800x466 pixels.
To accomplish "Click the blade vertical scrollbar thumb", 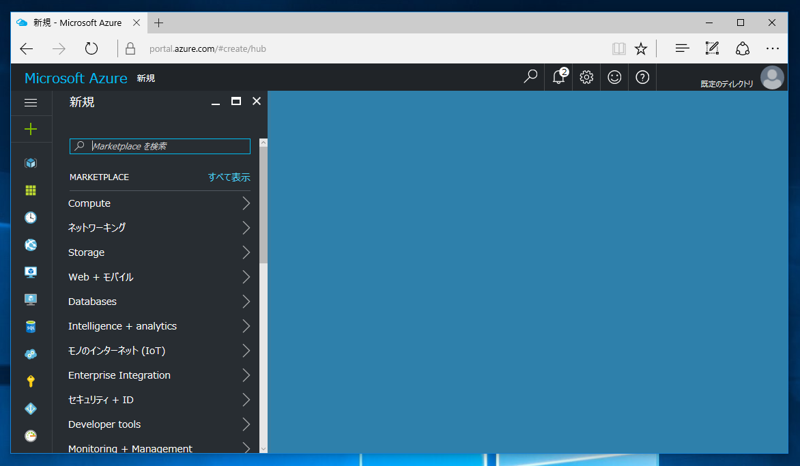I will pyautogui.click(x=263, y=205).
